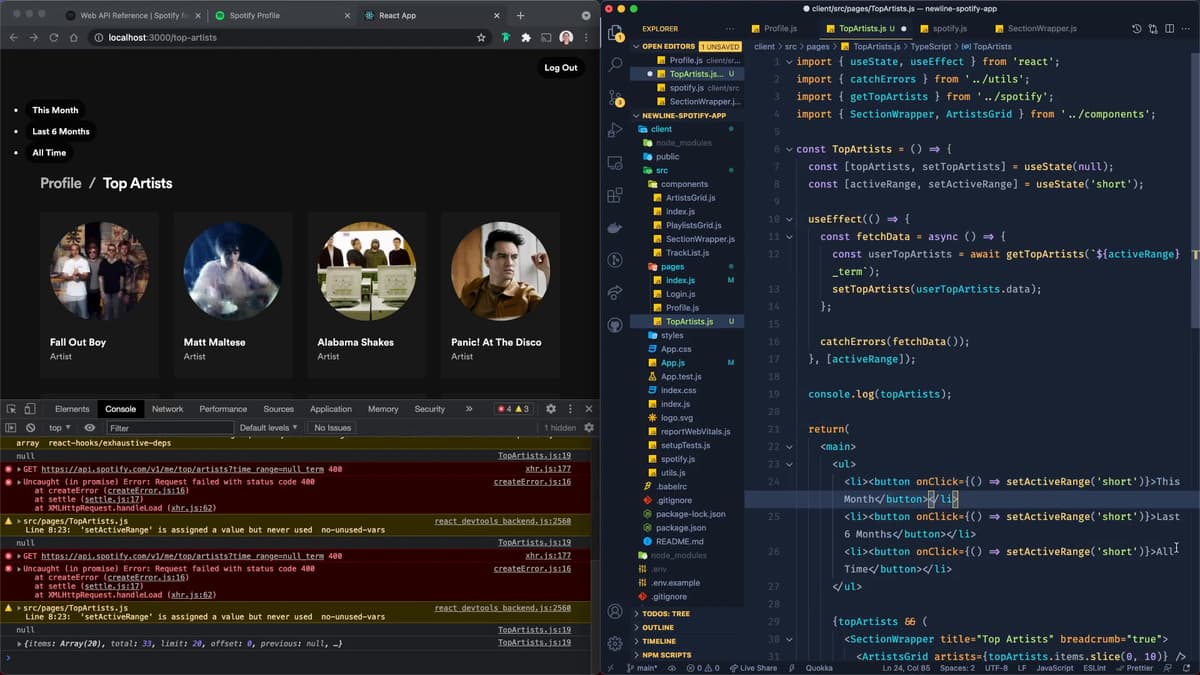The image size is (1200, 675).
Task: Open Fall Out Boy artist thumbnail
Action: [x=99, y=271]
